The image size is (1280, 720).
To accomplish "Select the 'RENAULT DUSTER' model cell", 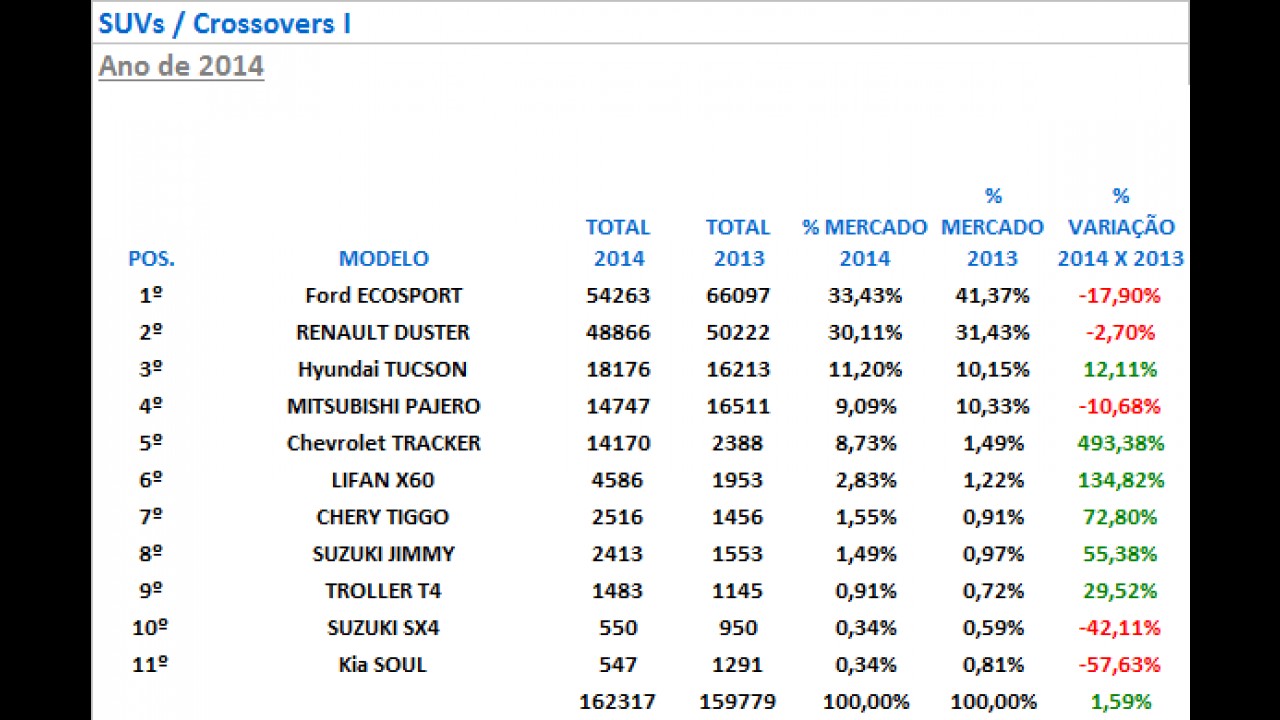I will (x=383, y=333).
